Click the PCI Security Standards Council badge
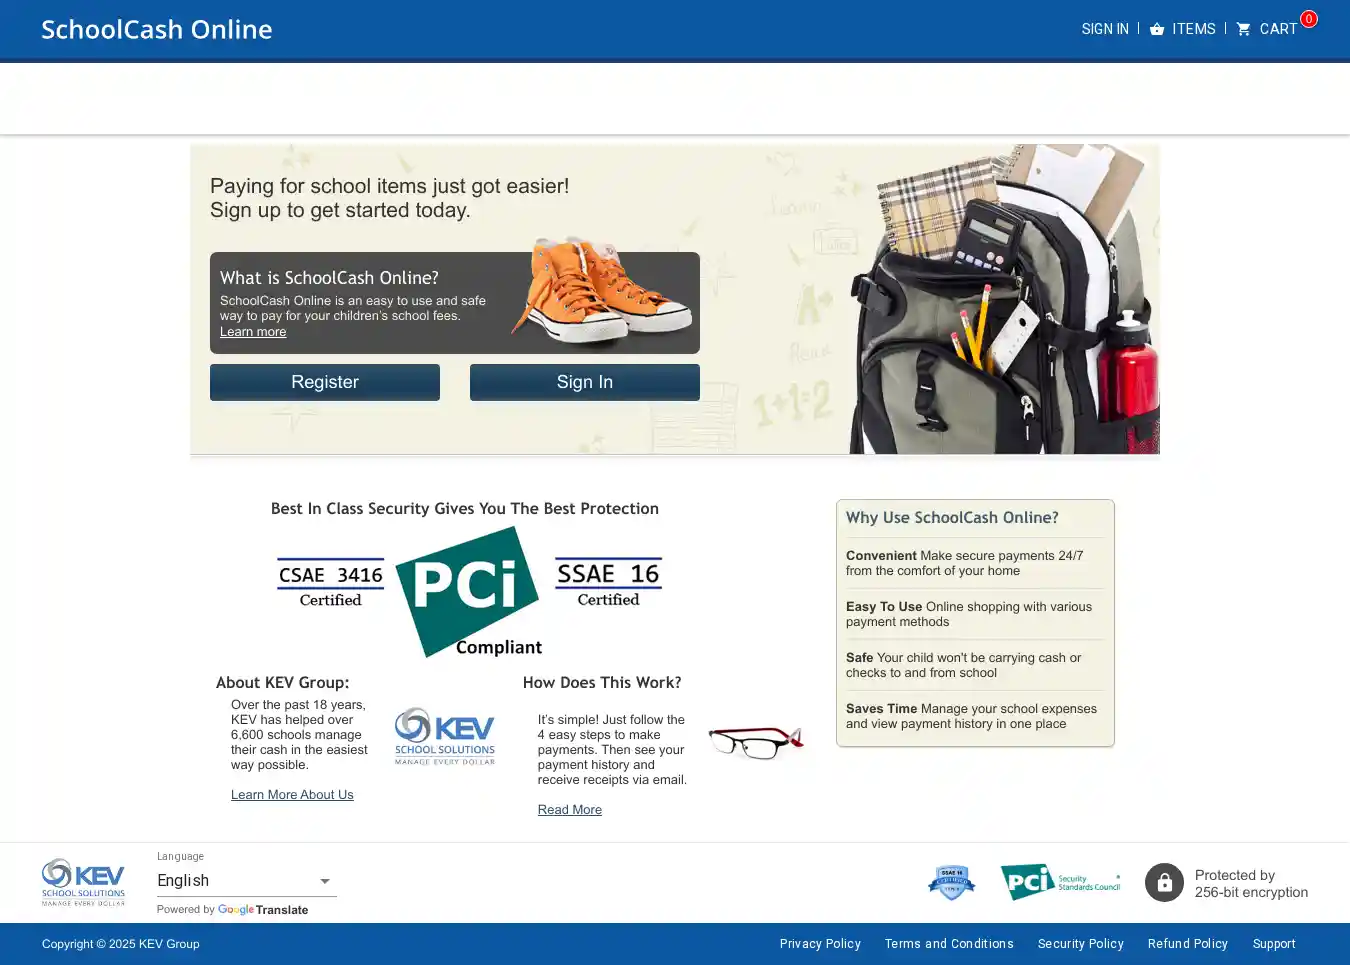1350x965 pixels. (1060, 882)
